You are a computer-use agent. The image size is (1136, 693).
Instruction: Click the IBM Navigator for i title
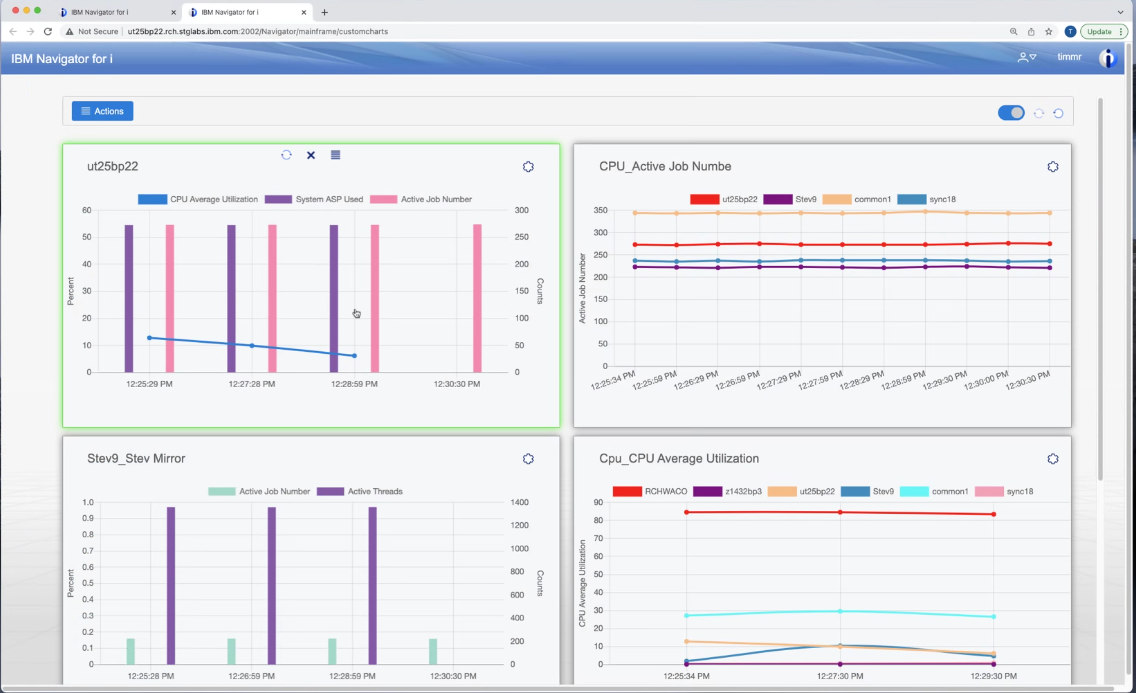click(x=62, y=59)
